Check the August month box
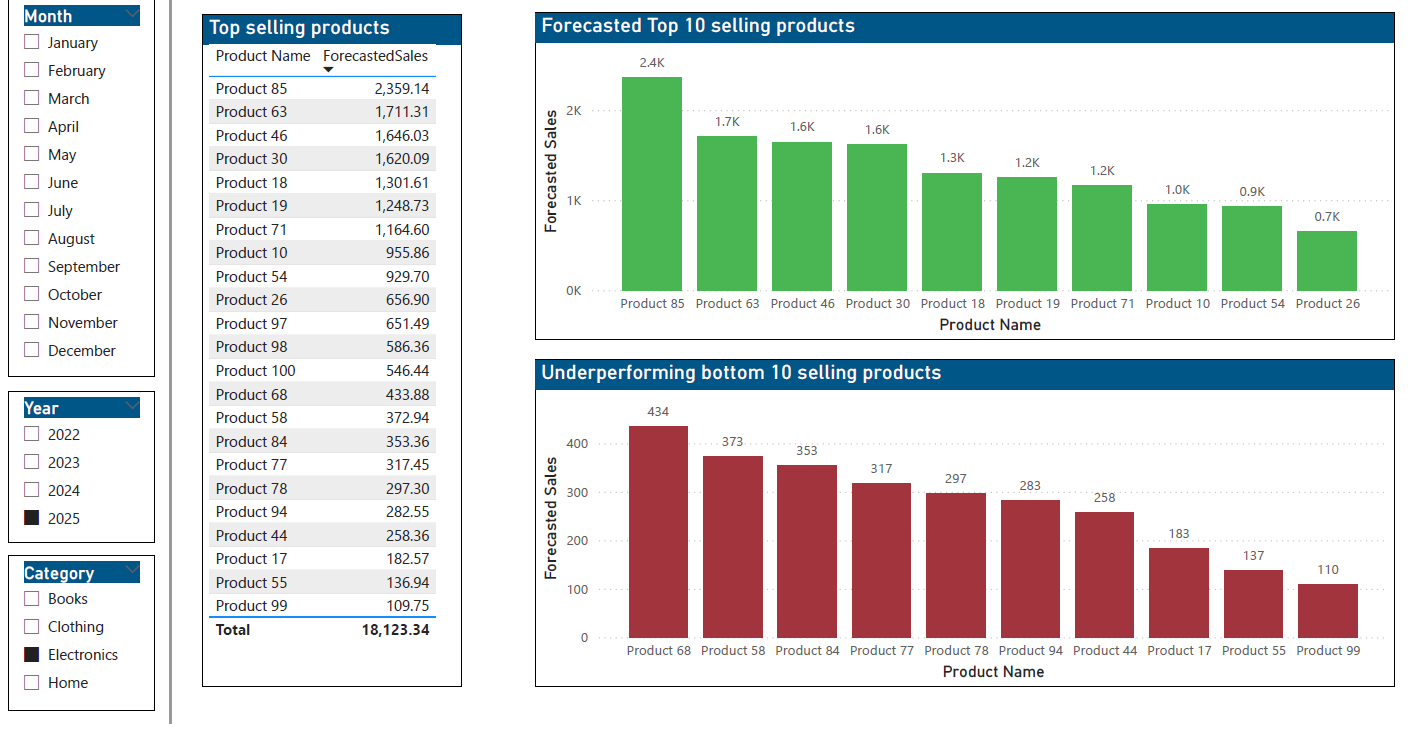Image resolution: width=1408 pixels, height=733 pixels. (32, 238)
